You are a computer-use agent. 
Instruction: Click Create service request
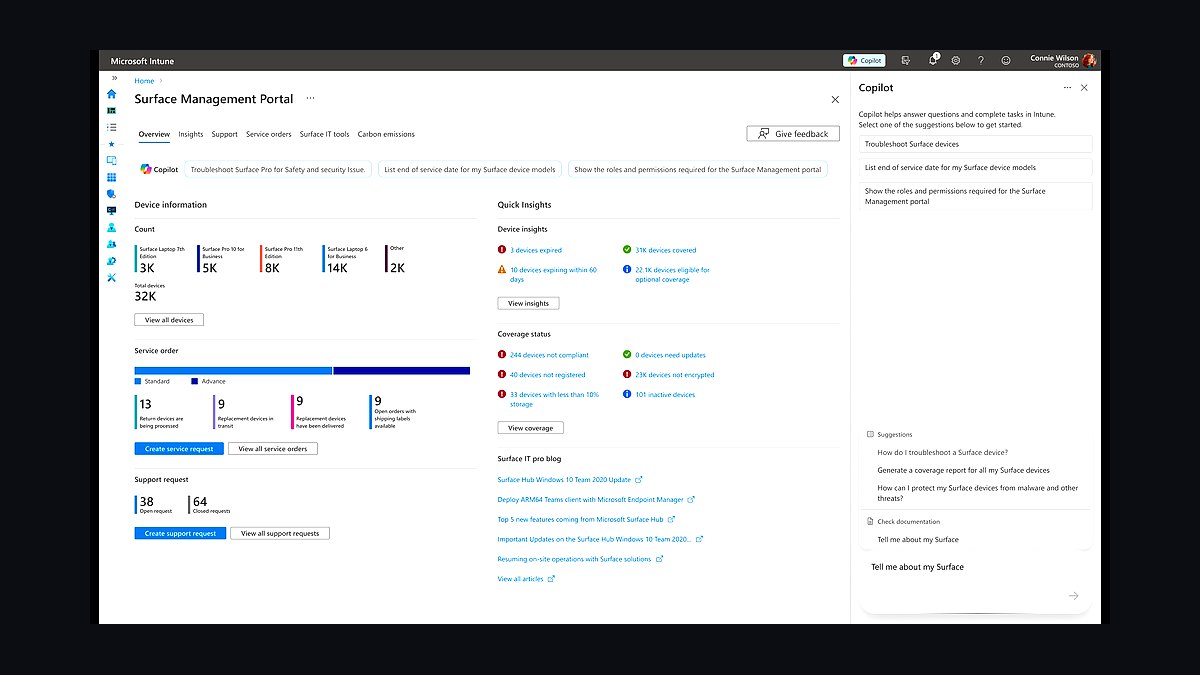179,449
